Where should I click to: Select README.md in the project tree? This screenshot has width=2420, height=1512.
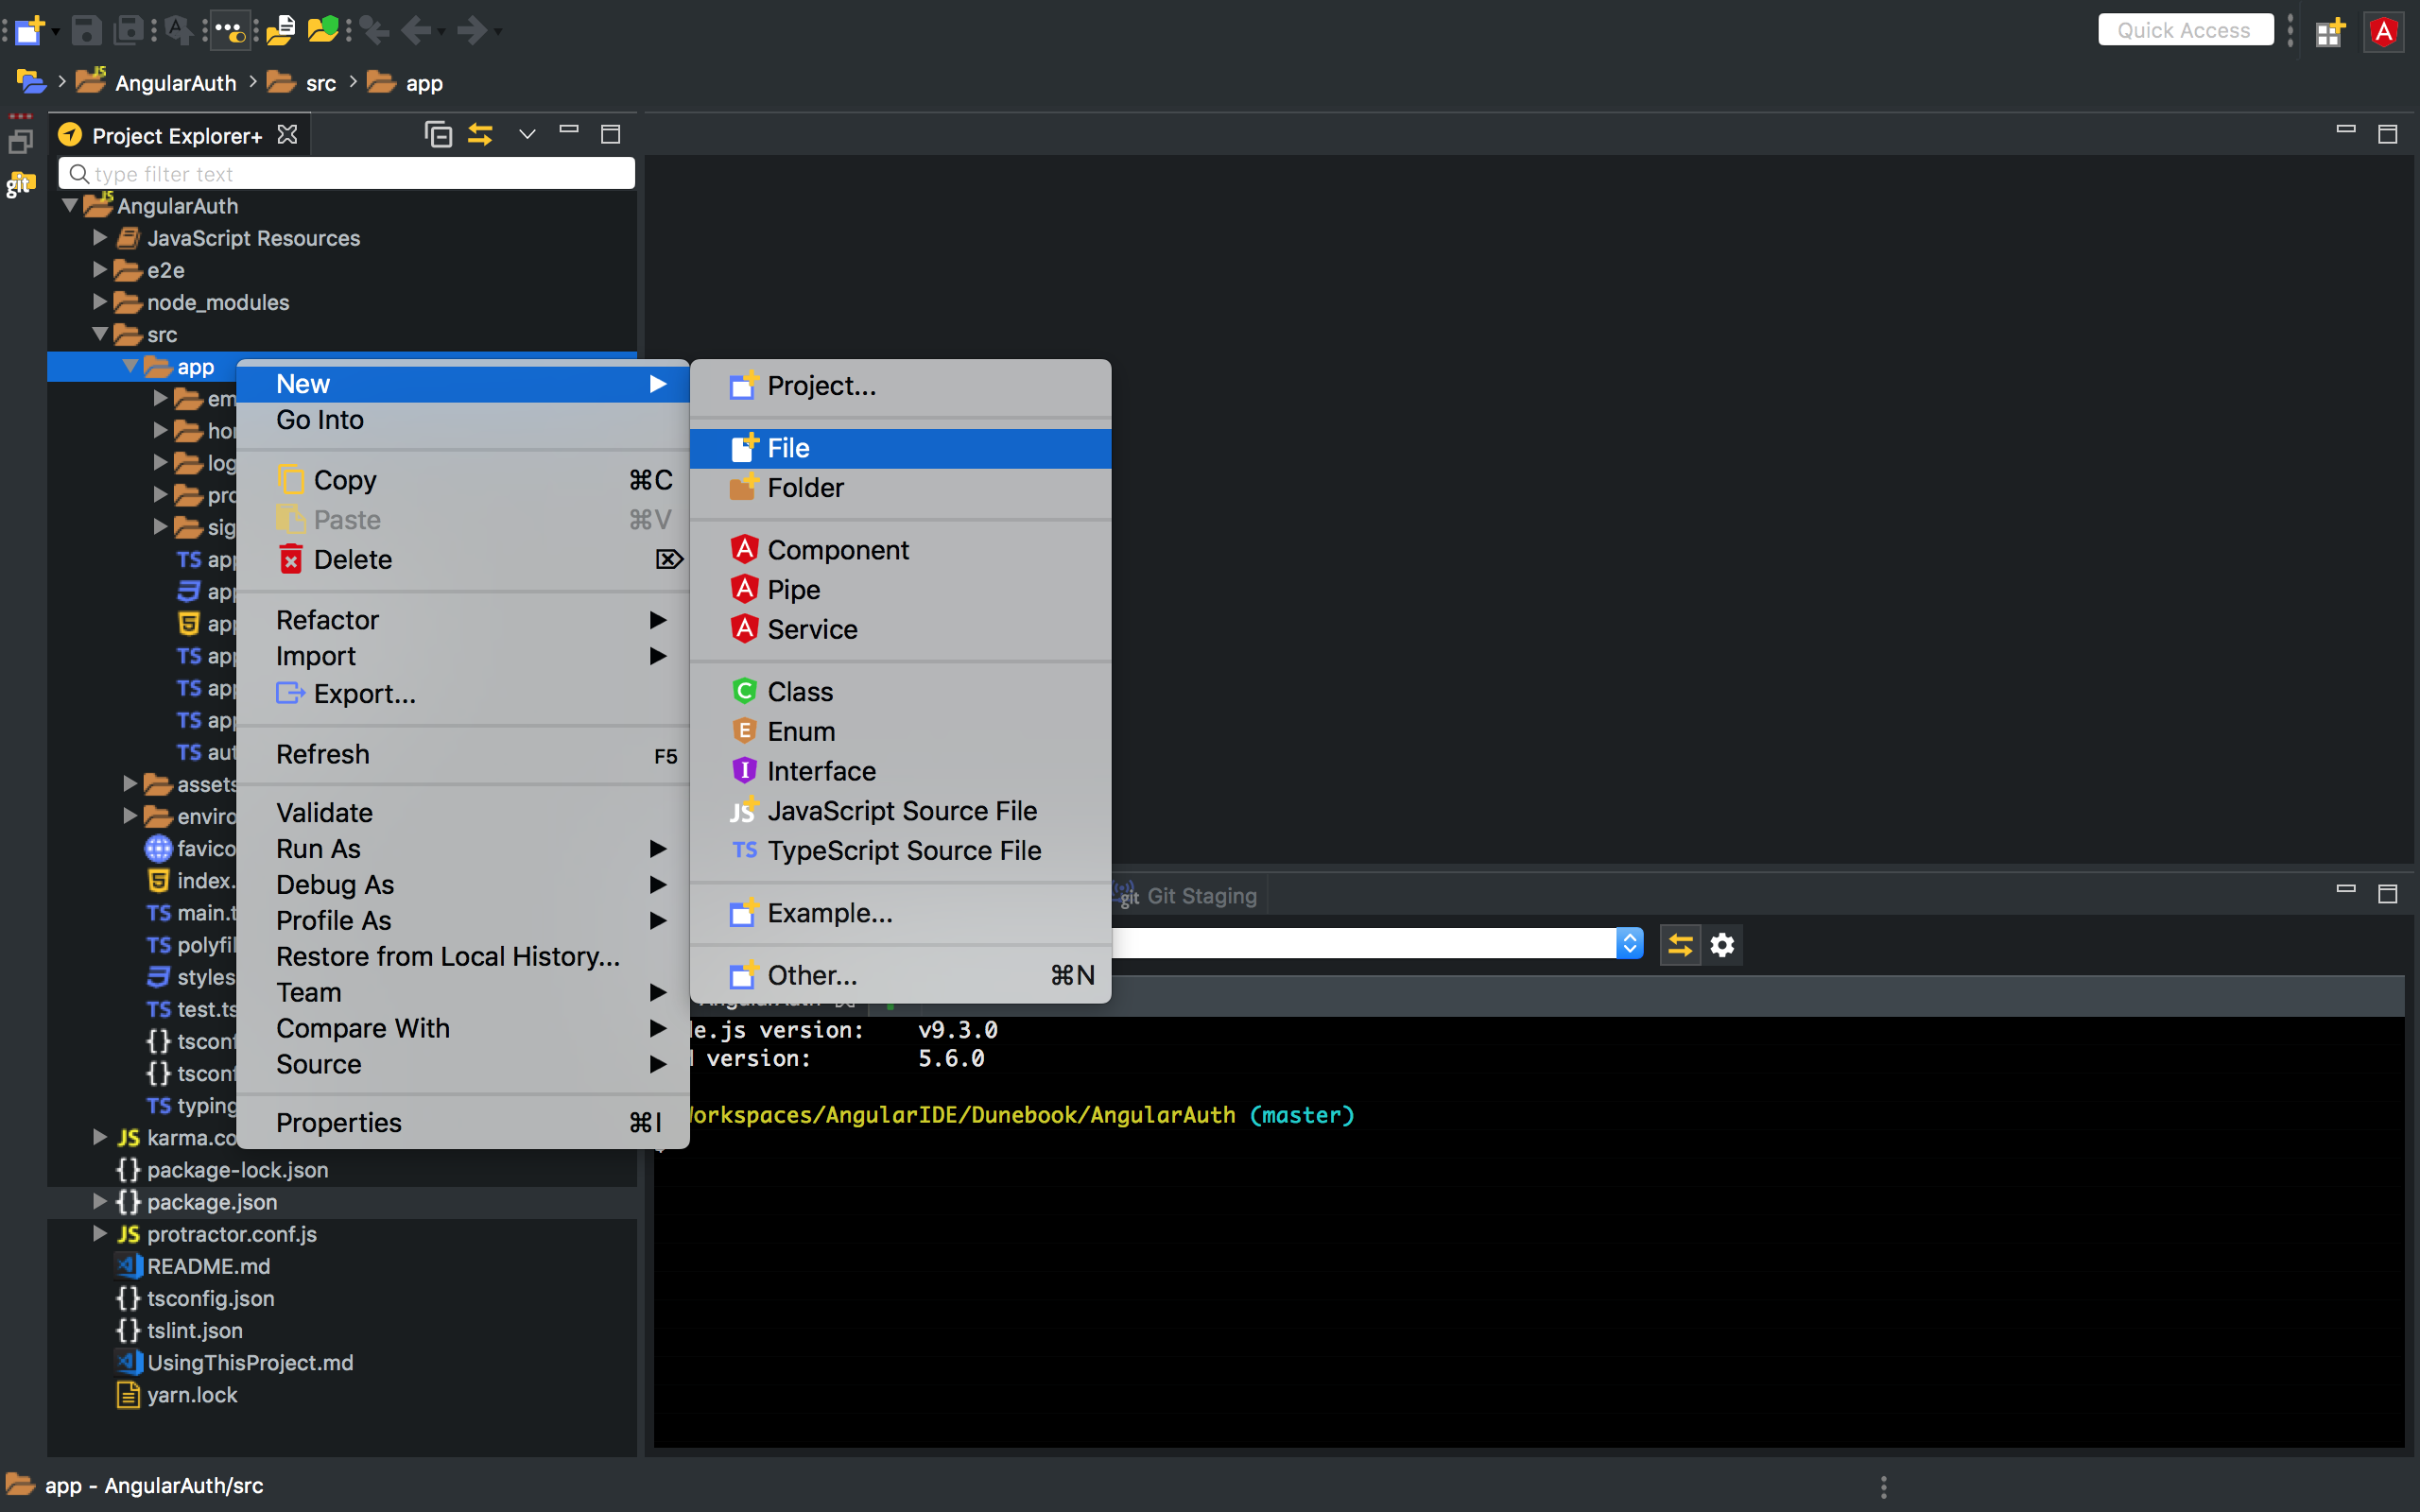tap(208, 1266)
